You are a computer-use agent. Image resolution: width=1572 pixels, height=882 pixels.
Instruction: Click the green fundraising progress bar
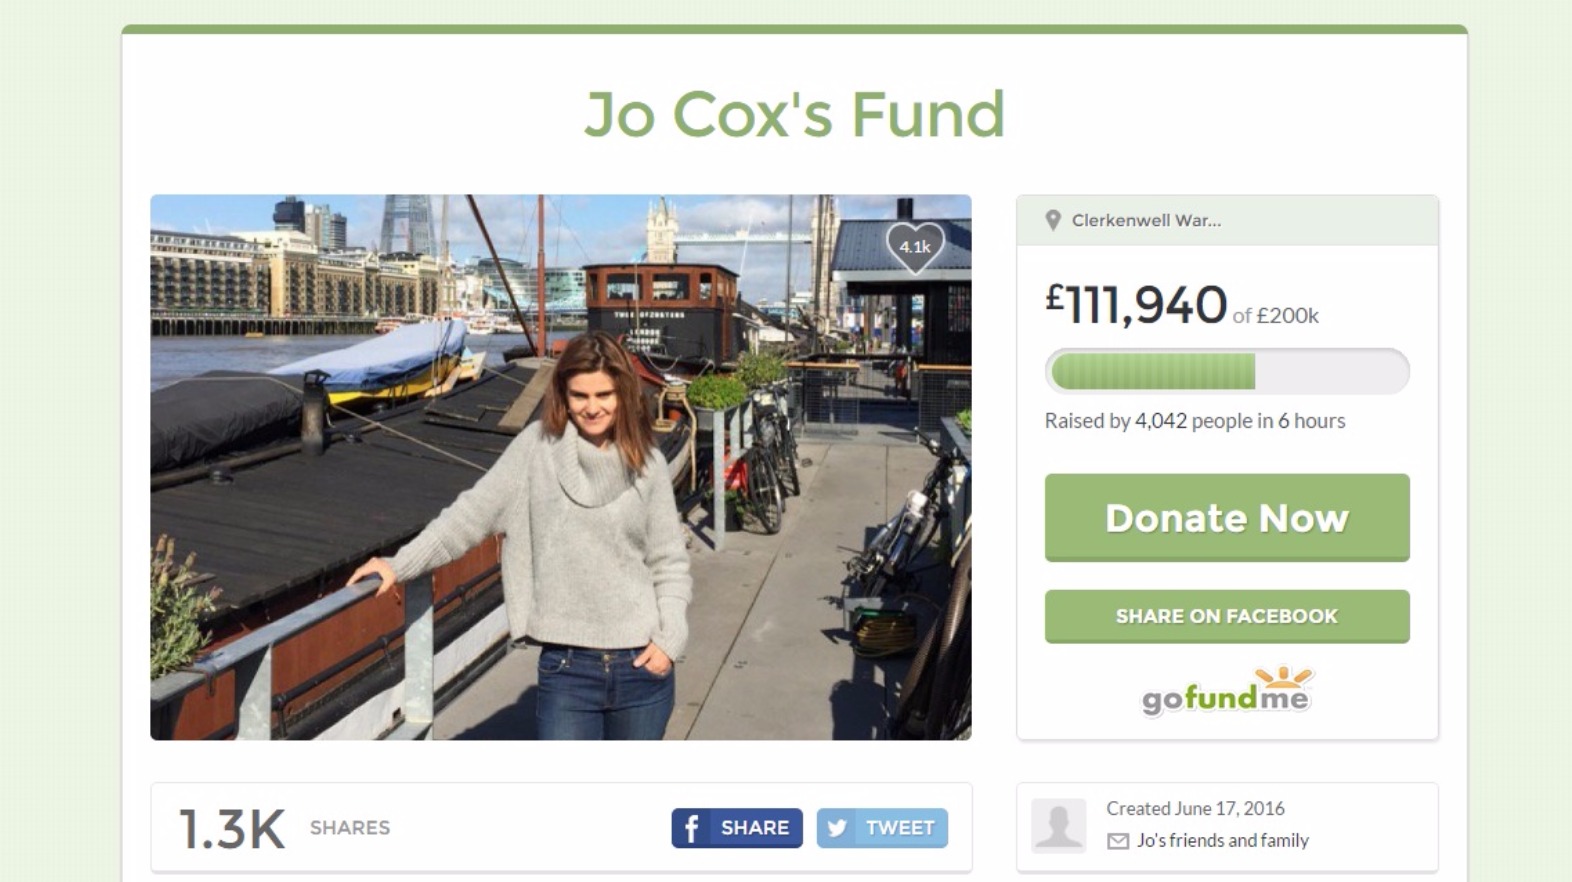click(x=1227, y=371)
